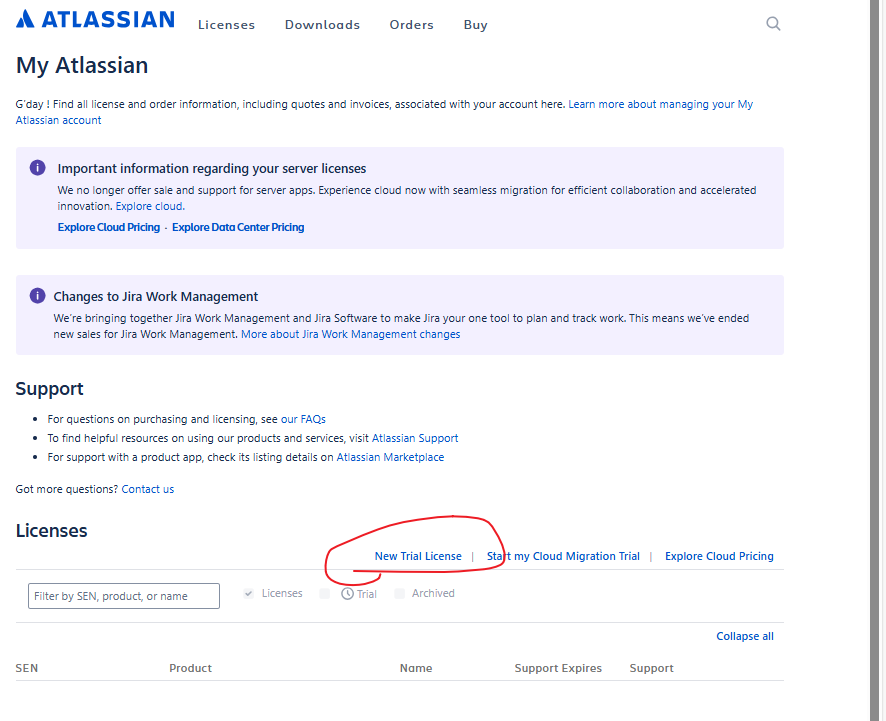The height and width of the screenshot is (721, 886).
Task: Toggle the Licenses filter checkbox
Action: 248,593
